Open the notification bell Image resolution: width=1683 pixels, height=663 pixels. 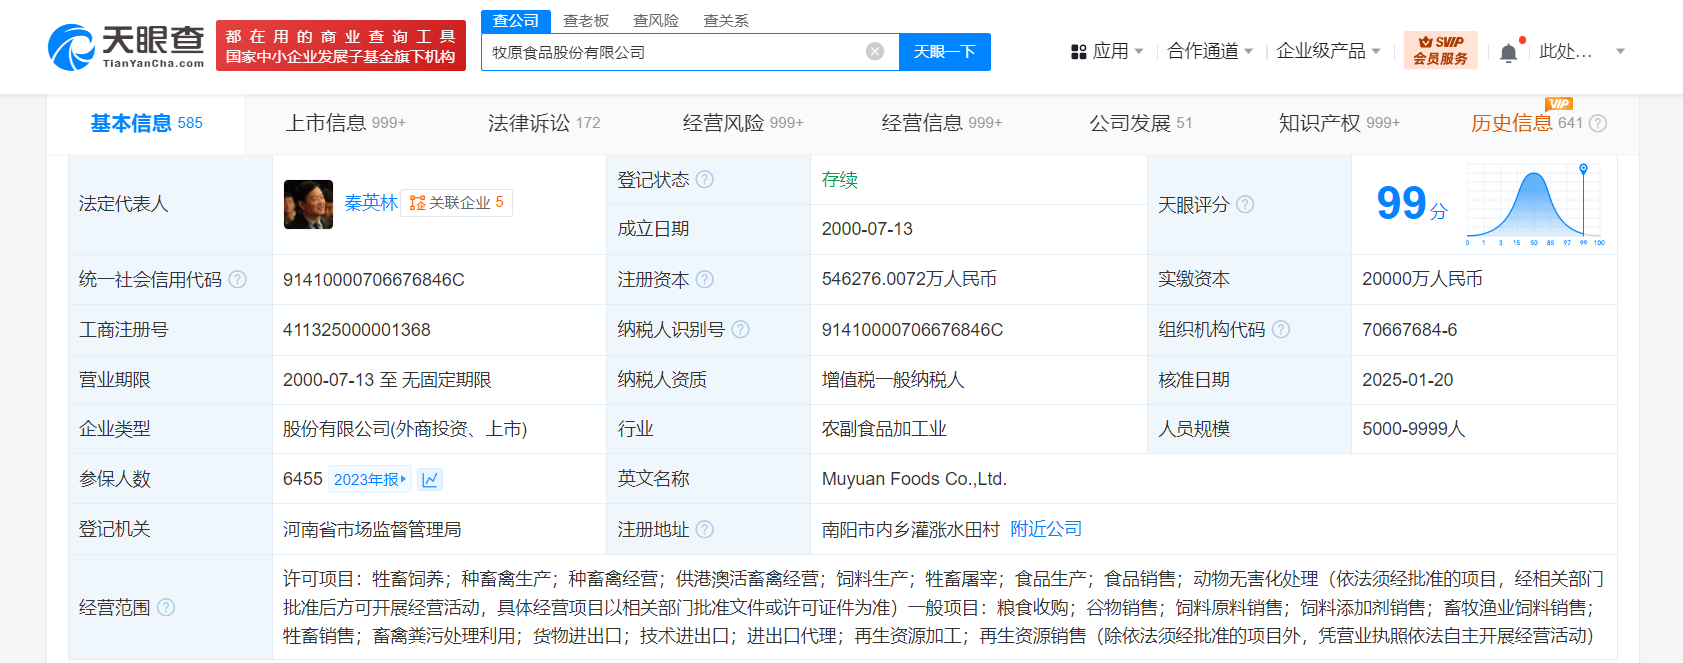[x=1508, y=52]
